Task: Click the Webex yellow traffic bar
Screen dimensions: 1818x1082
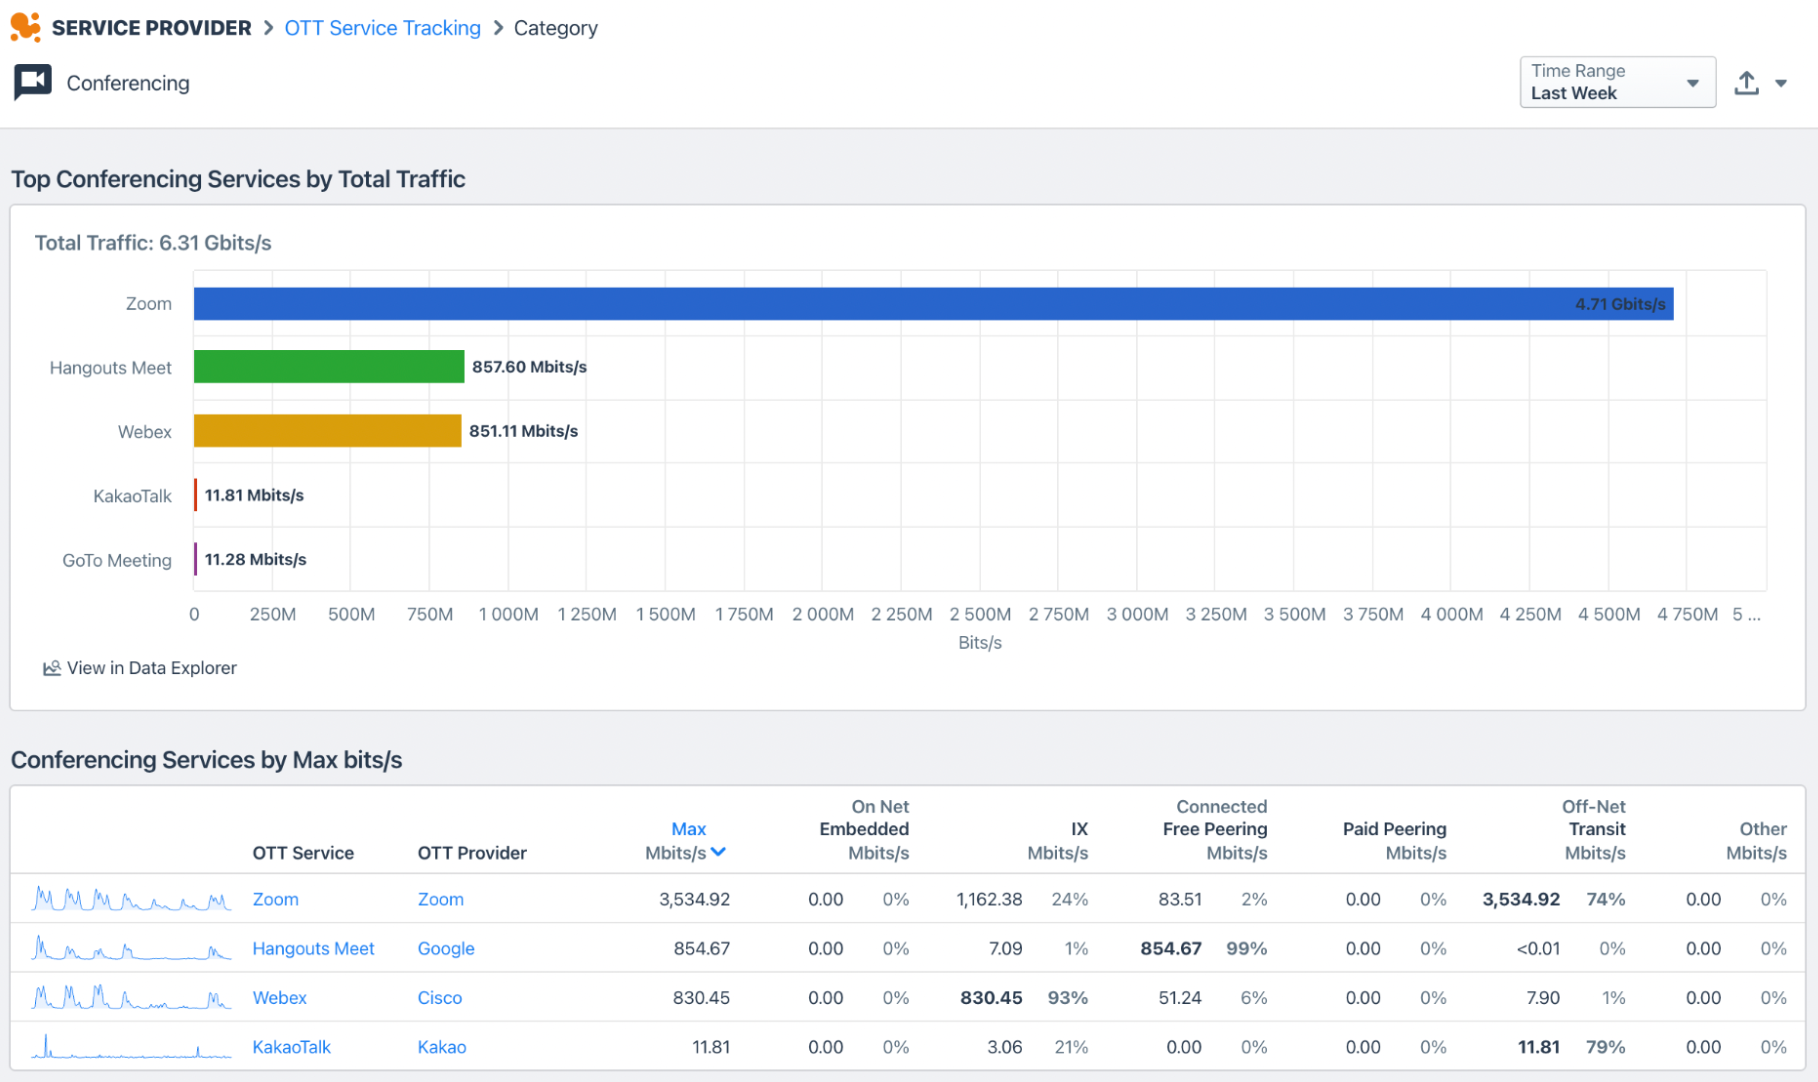Action: (x=327, y=431)
